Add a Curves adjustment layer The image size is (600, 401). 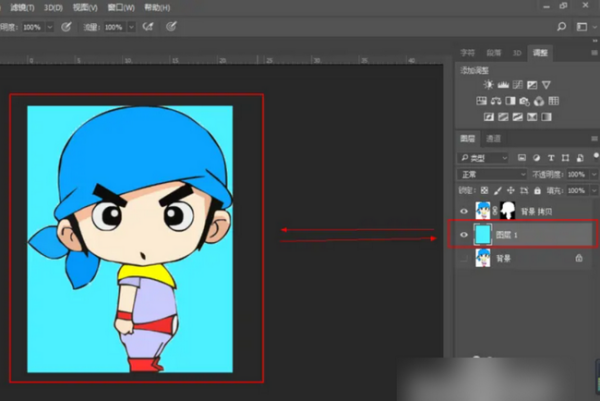[517, 85]
